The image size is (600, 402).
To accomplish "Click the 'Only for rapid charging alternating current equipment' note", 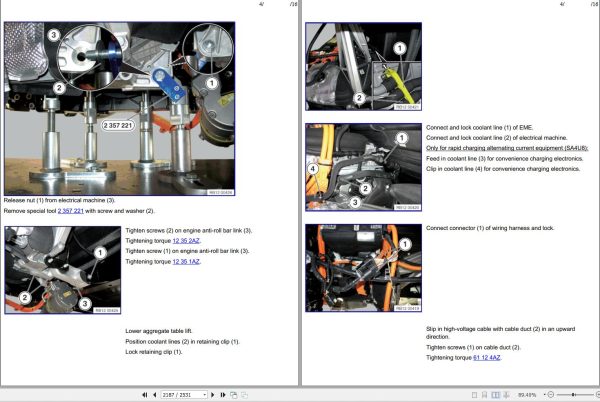I will click(507, 148).
